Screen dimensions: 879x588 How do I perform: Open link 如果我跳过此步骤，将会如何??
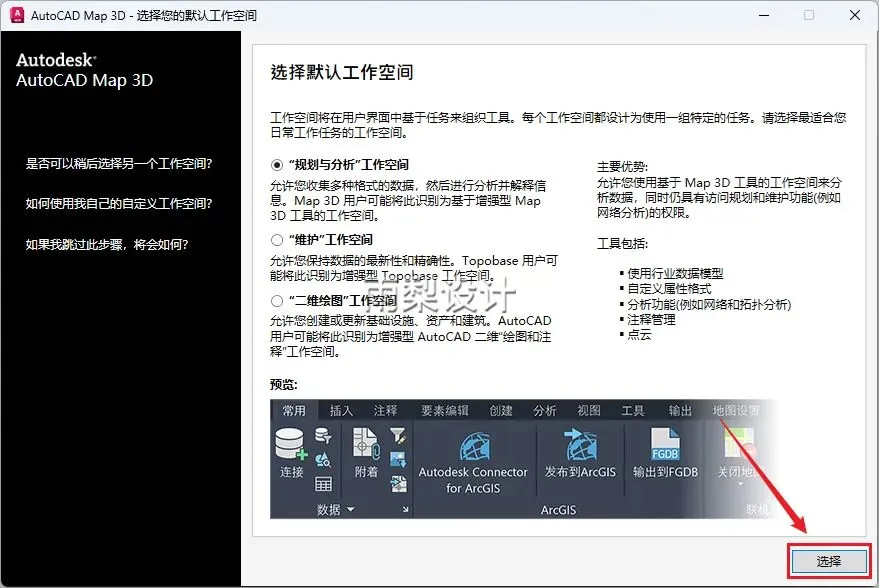(107, 244)
